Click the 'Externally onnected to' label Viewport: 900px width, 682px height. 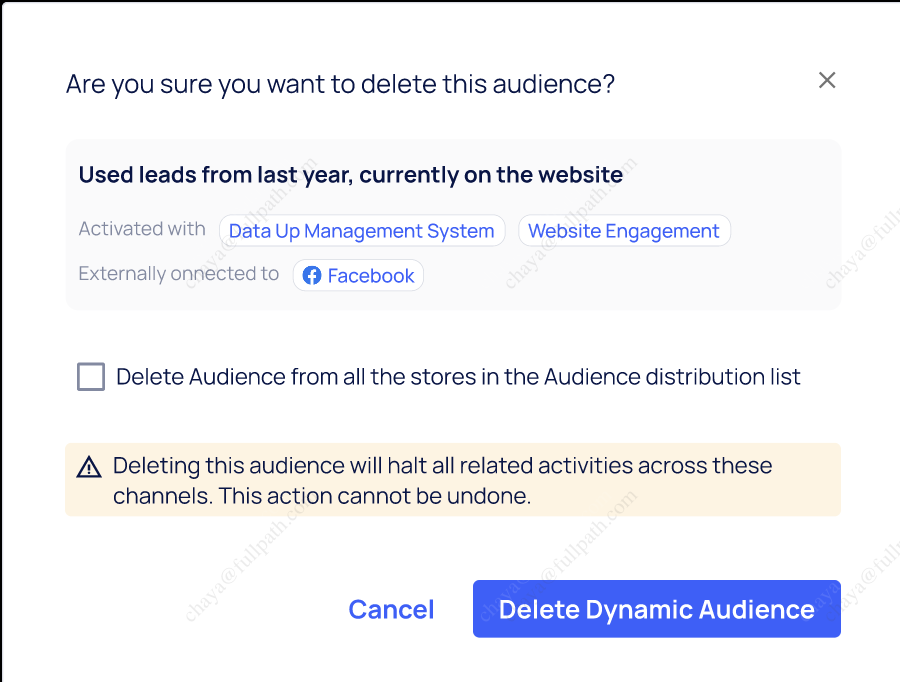pyautogui.click(x=178, y=274)
